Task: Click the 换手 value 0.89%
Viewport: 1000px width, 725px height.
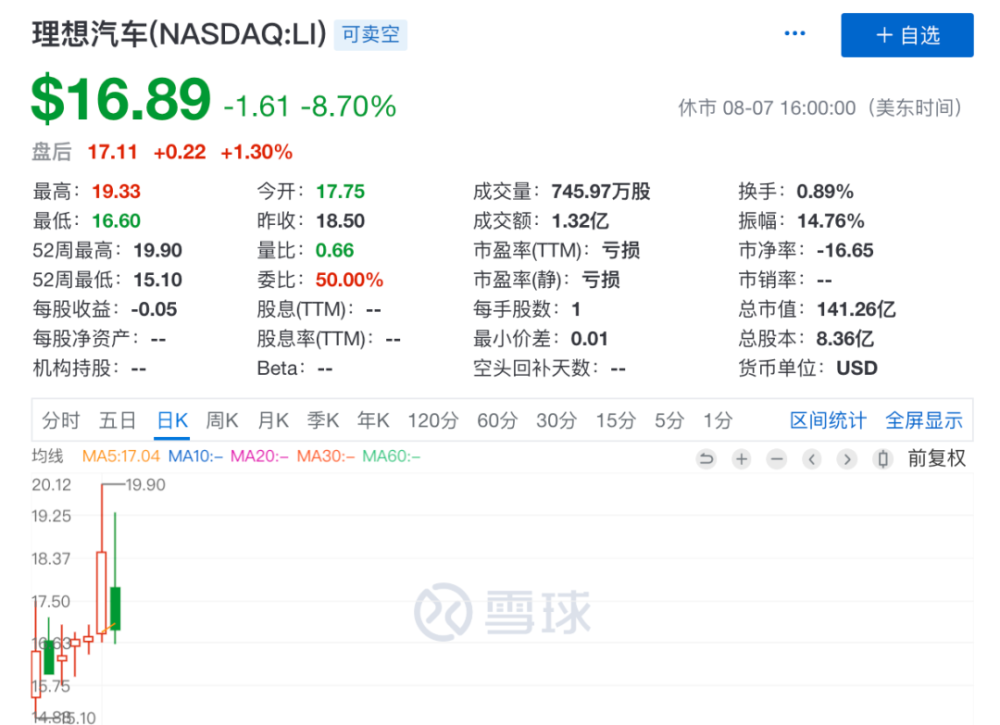Action: coord(825,191)
